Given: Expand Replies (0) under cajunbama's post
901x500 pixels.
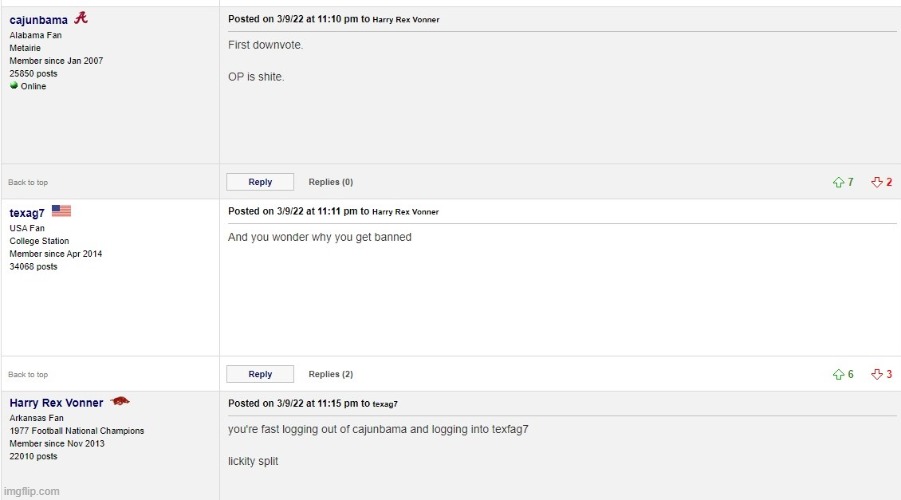Looking at the screenshot, I should coord(330,182).
